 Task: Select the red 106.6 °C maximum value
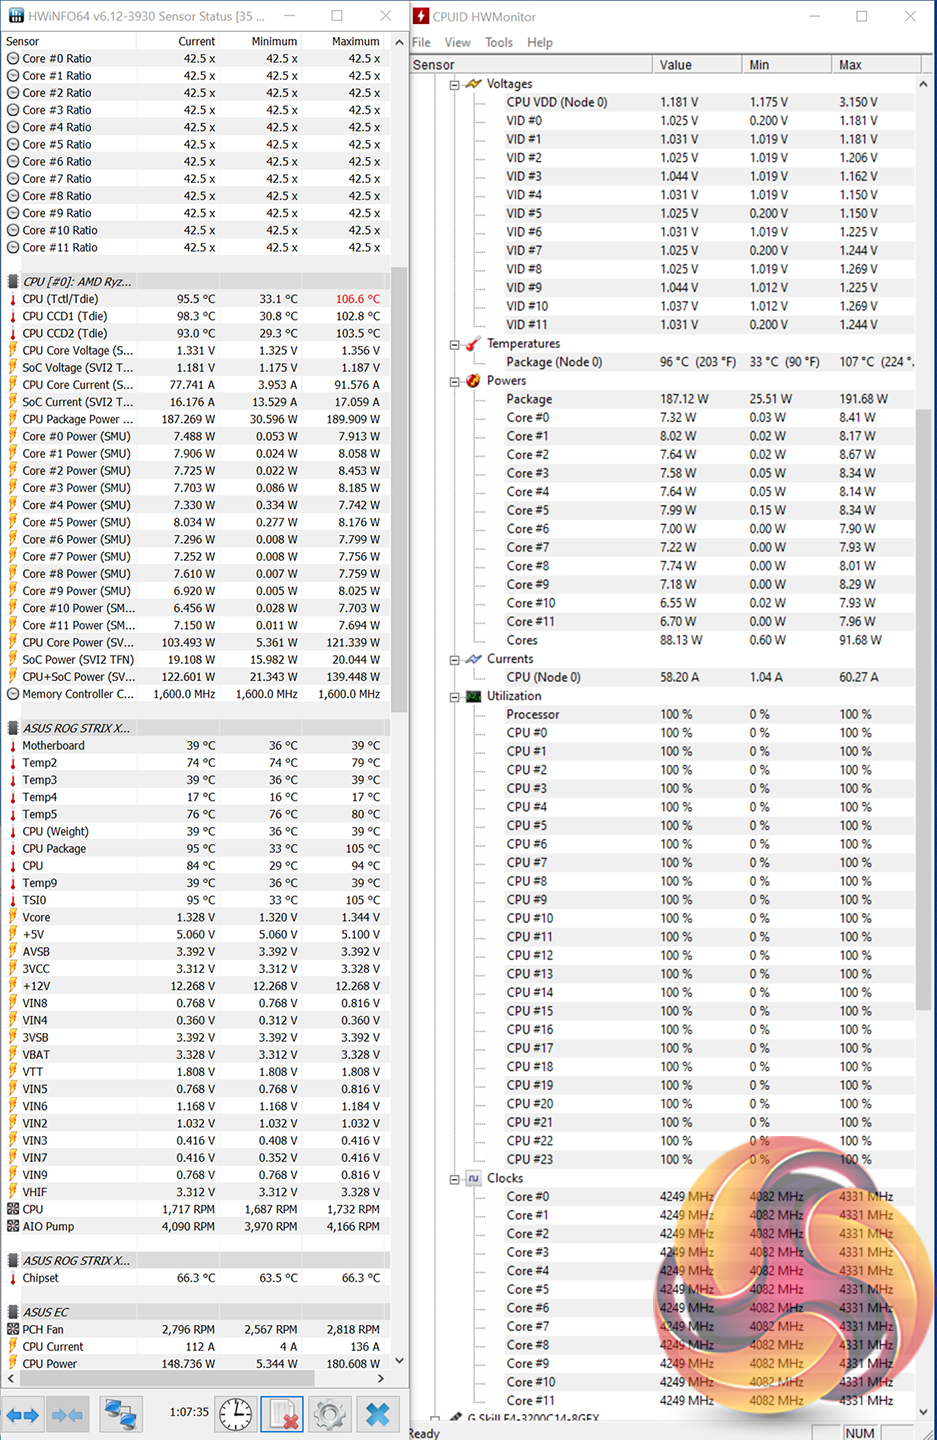[x=358, y=299]
